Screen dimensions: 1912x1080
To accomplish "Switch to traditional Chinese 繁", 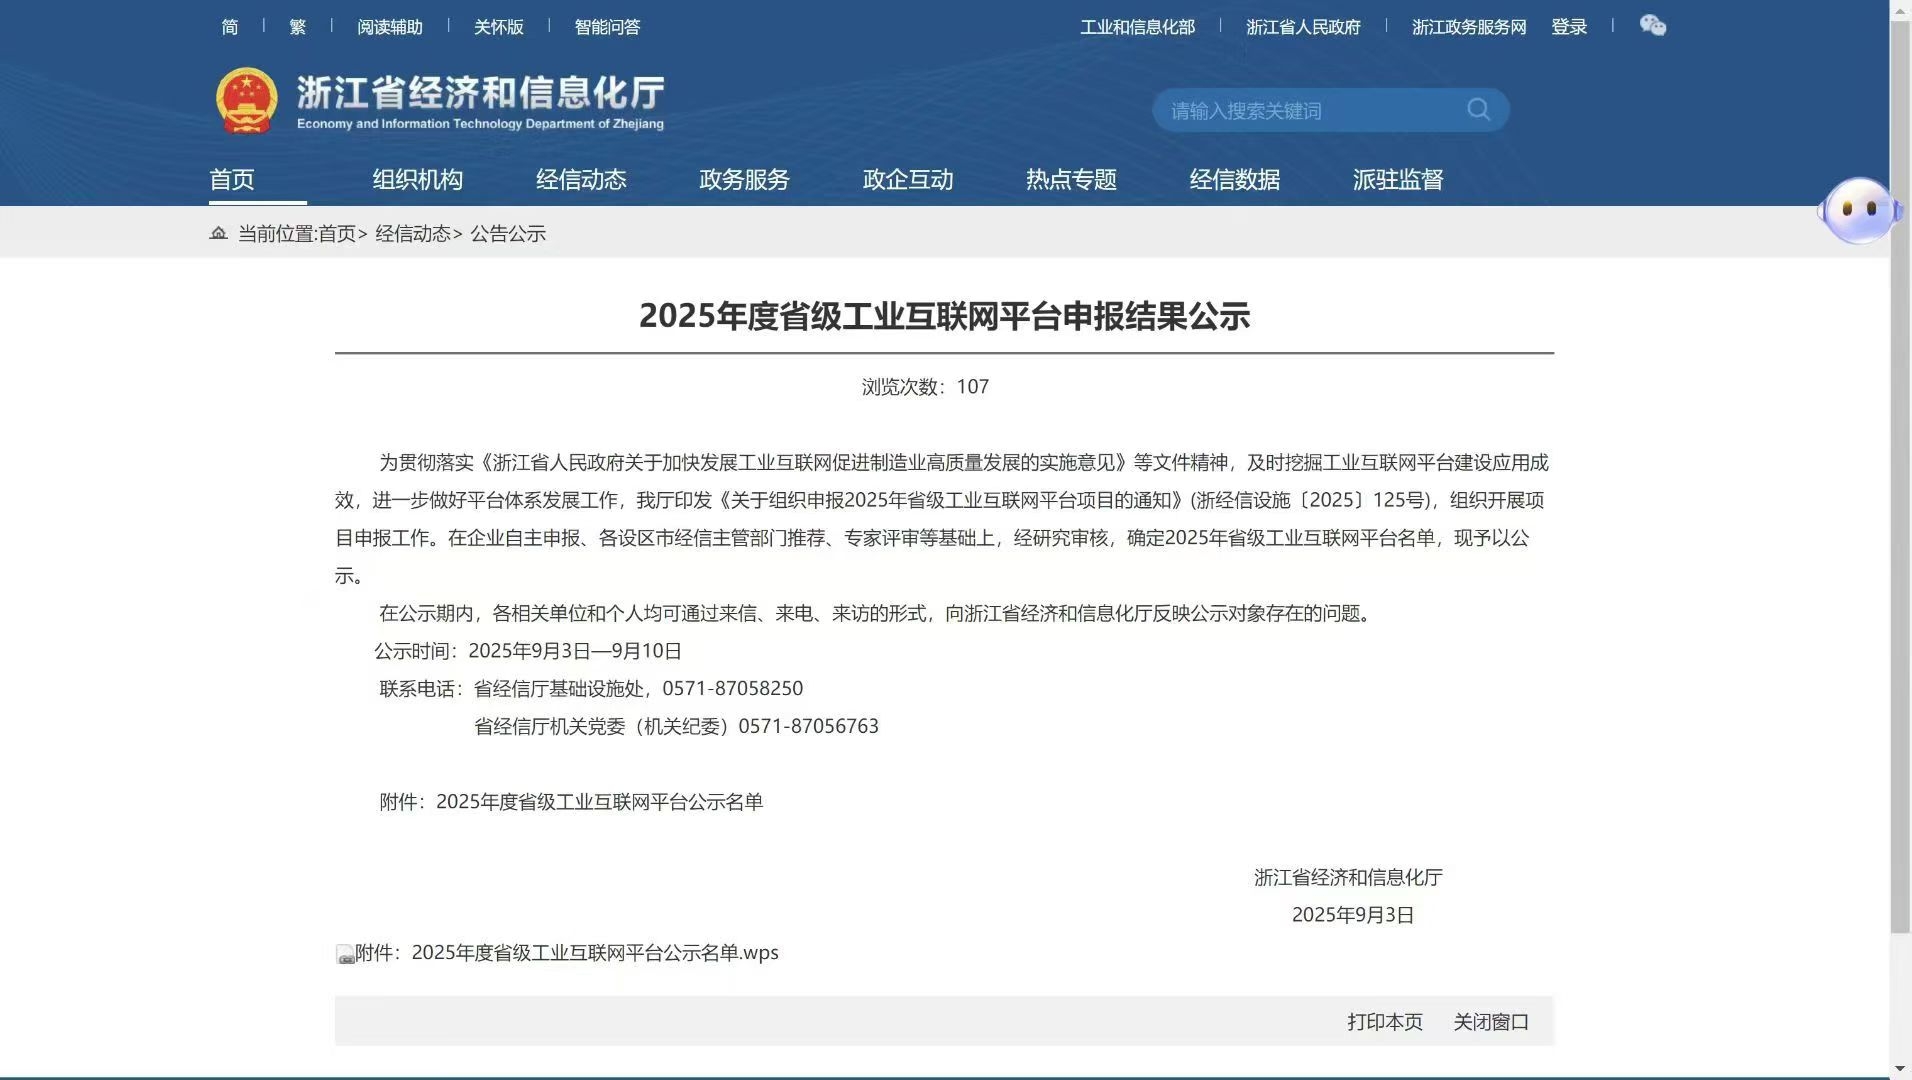I will pos(298,27).
